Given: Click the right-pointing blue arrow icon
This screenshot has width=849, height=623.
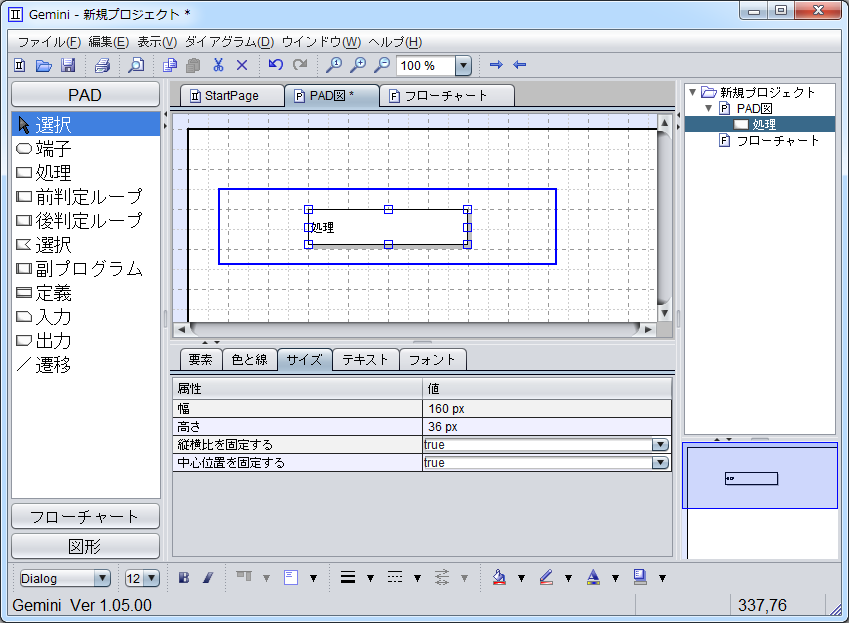Looking at the screenshot, I should click(x=496, y=65).
